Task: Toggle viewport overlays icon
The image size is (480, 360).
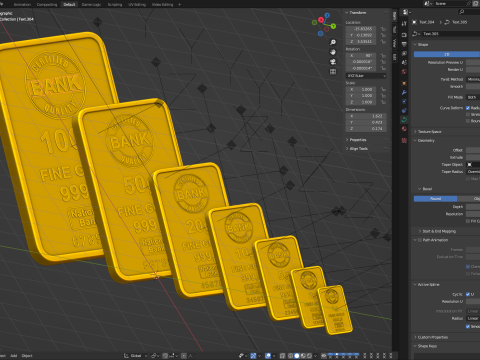Action: pyautogui.click(x=268, y=356)
